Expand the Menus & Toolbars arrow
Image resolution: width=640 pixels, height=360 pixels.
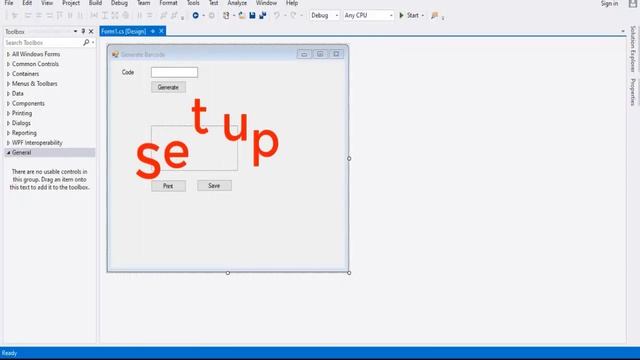(8, 84)
